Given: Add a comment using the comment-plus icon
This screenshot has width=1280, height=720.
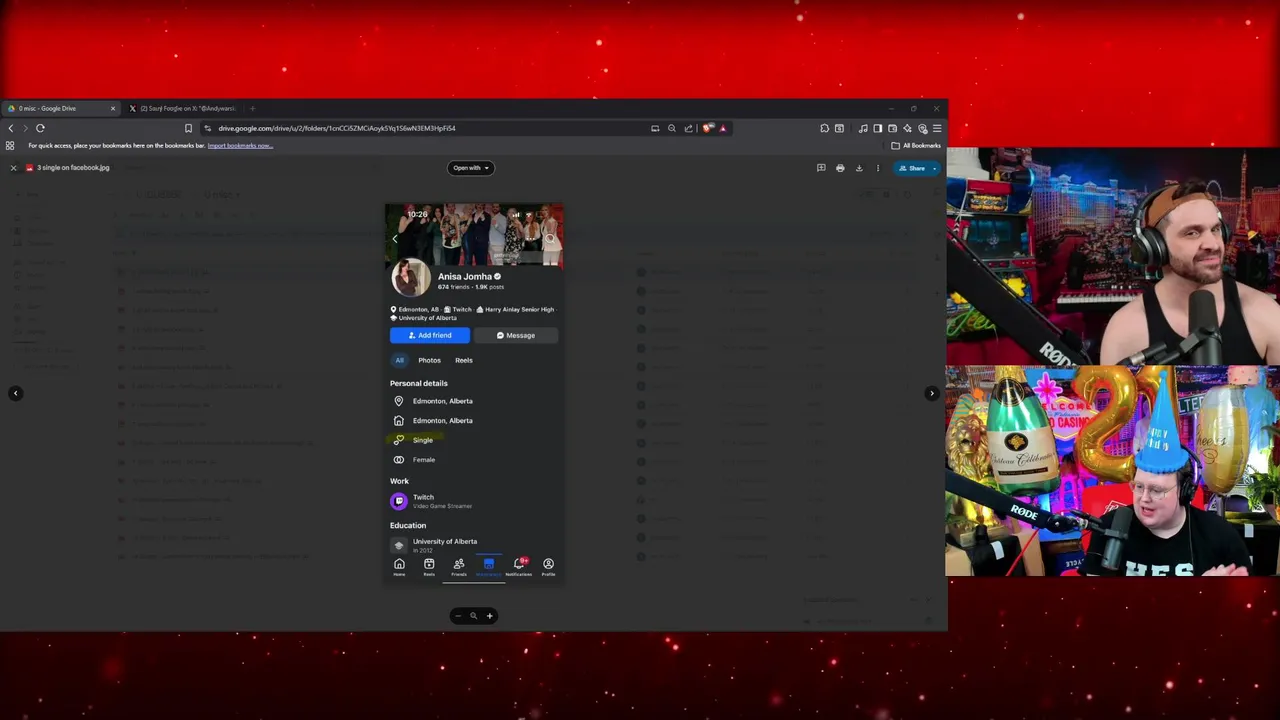Looking at the screenshot, I should [821, 168].
